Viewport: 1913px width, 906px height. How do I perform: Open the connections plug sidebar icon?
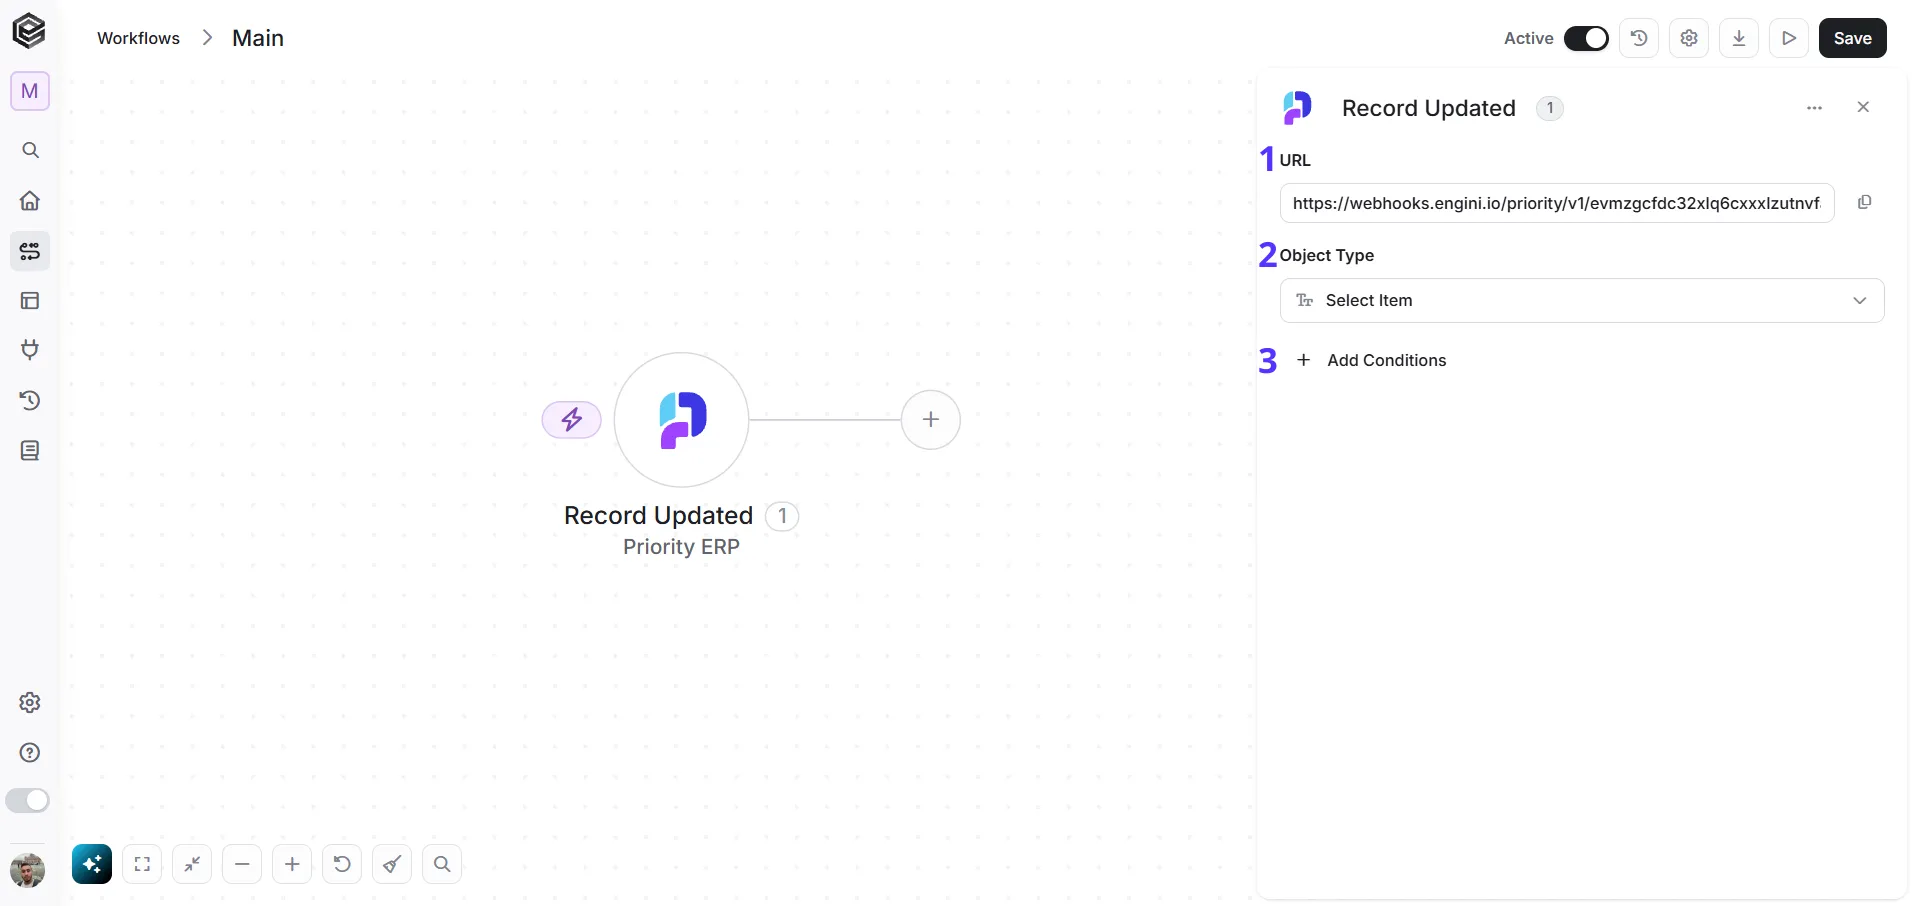[30, 350]
